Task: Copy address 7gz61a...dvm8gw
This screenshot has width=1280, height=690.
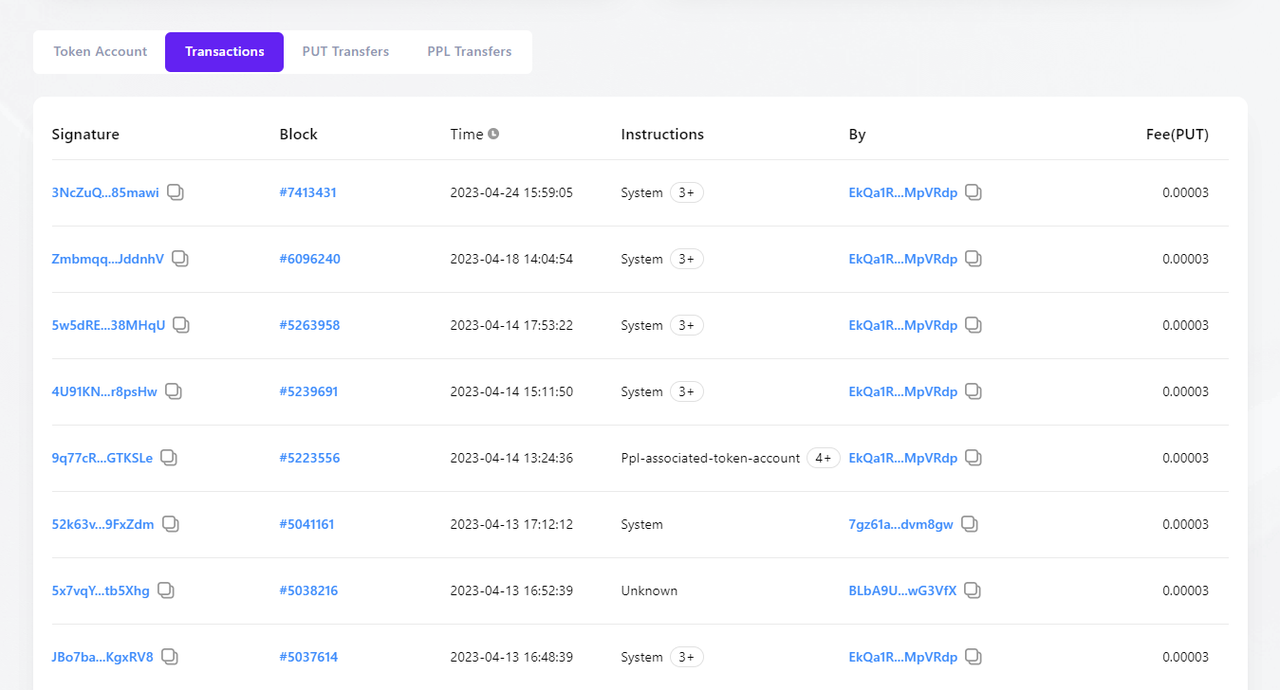Action: click(x=969, y=524)
